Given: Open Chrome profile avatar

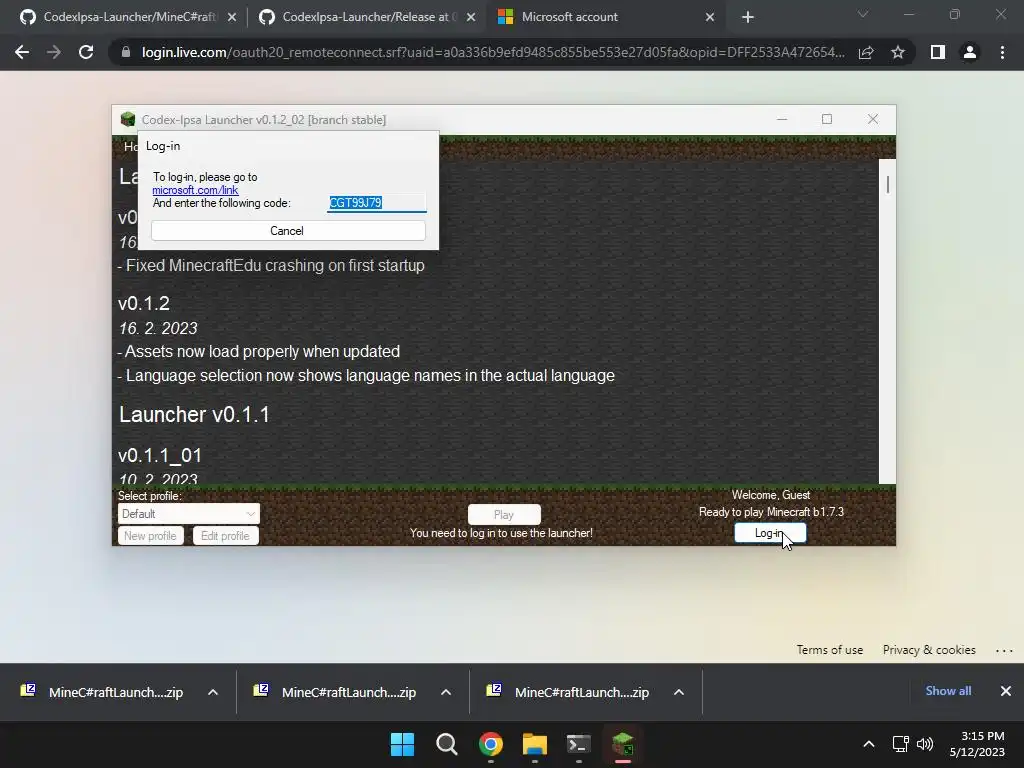Looking at the screenshot, I should tap(970, 52).
